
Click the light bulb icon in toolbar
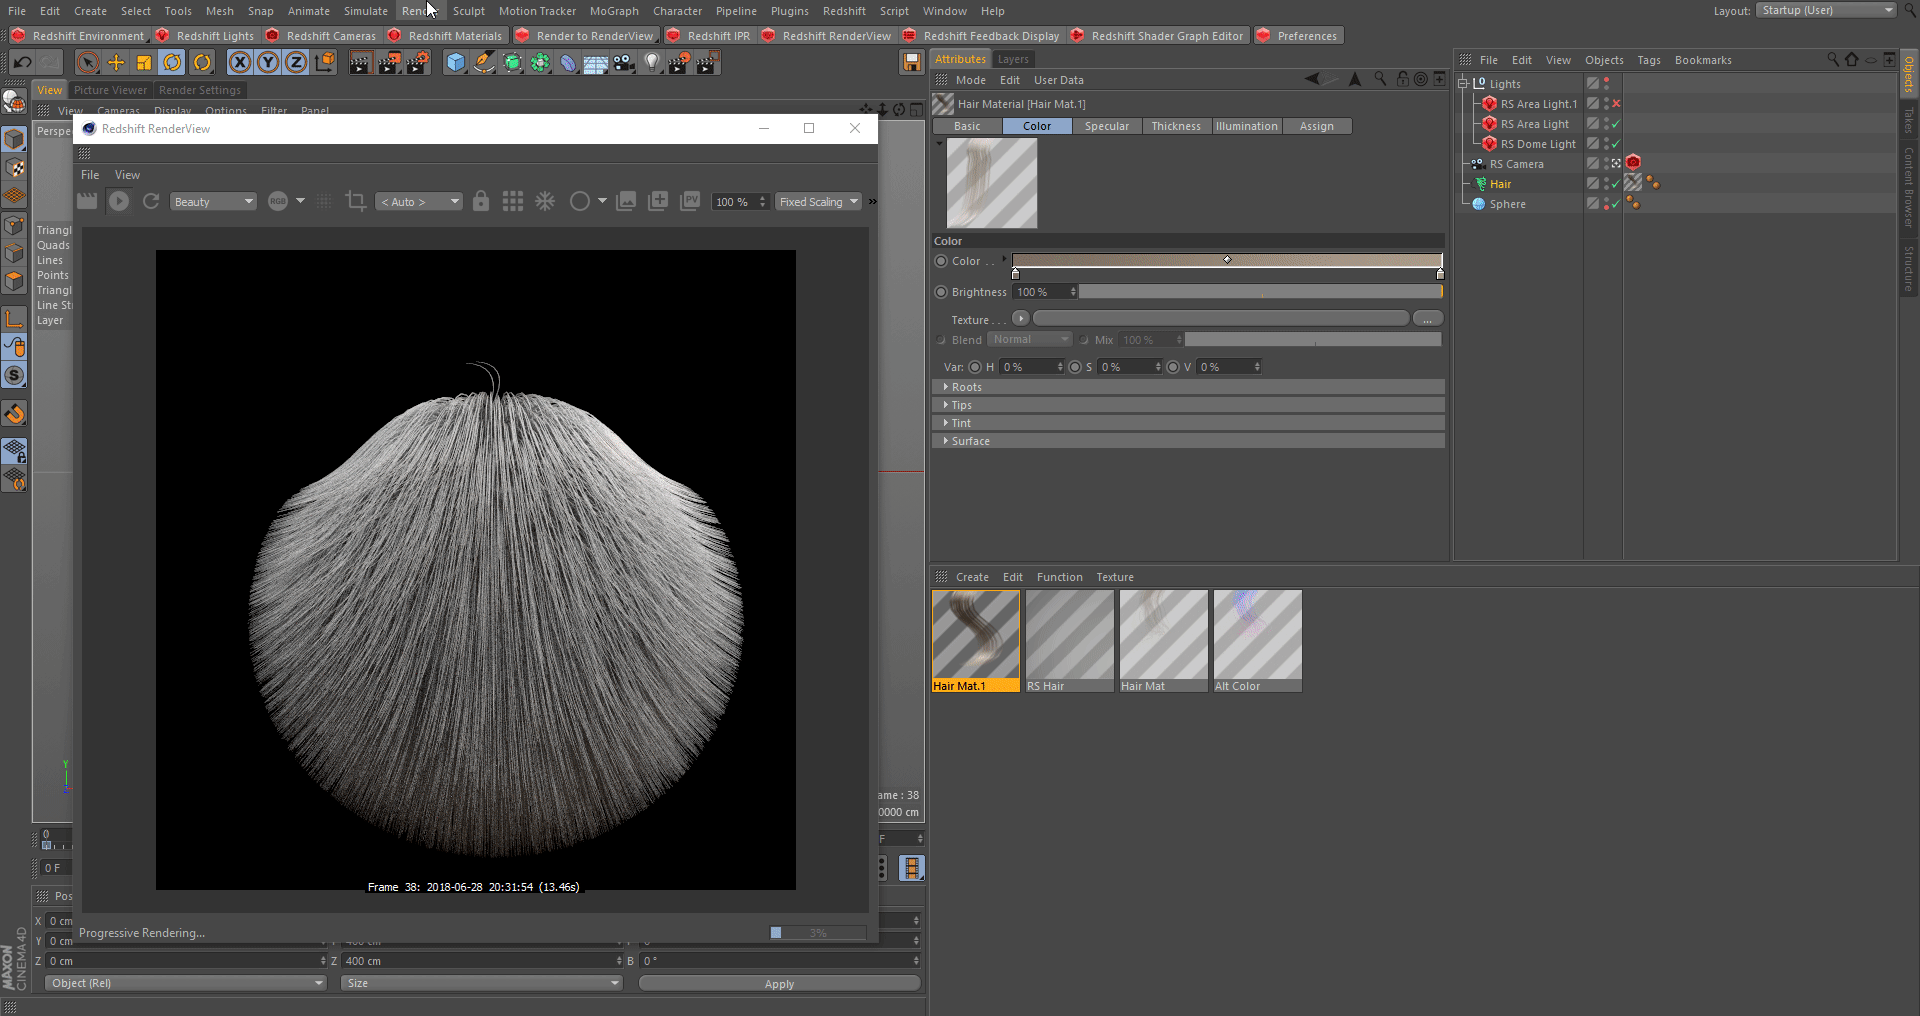coord(652,63)
